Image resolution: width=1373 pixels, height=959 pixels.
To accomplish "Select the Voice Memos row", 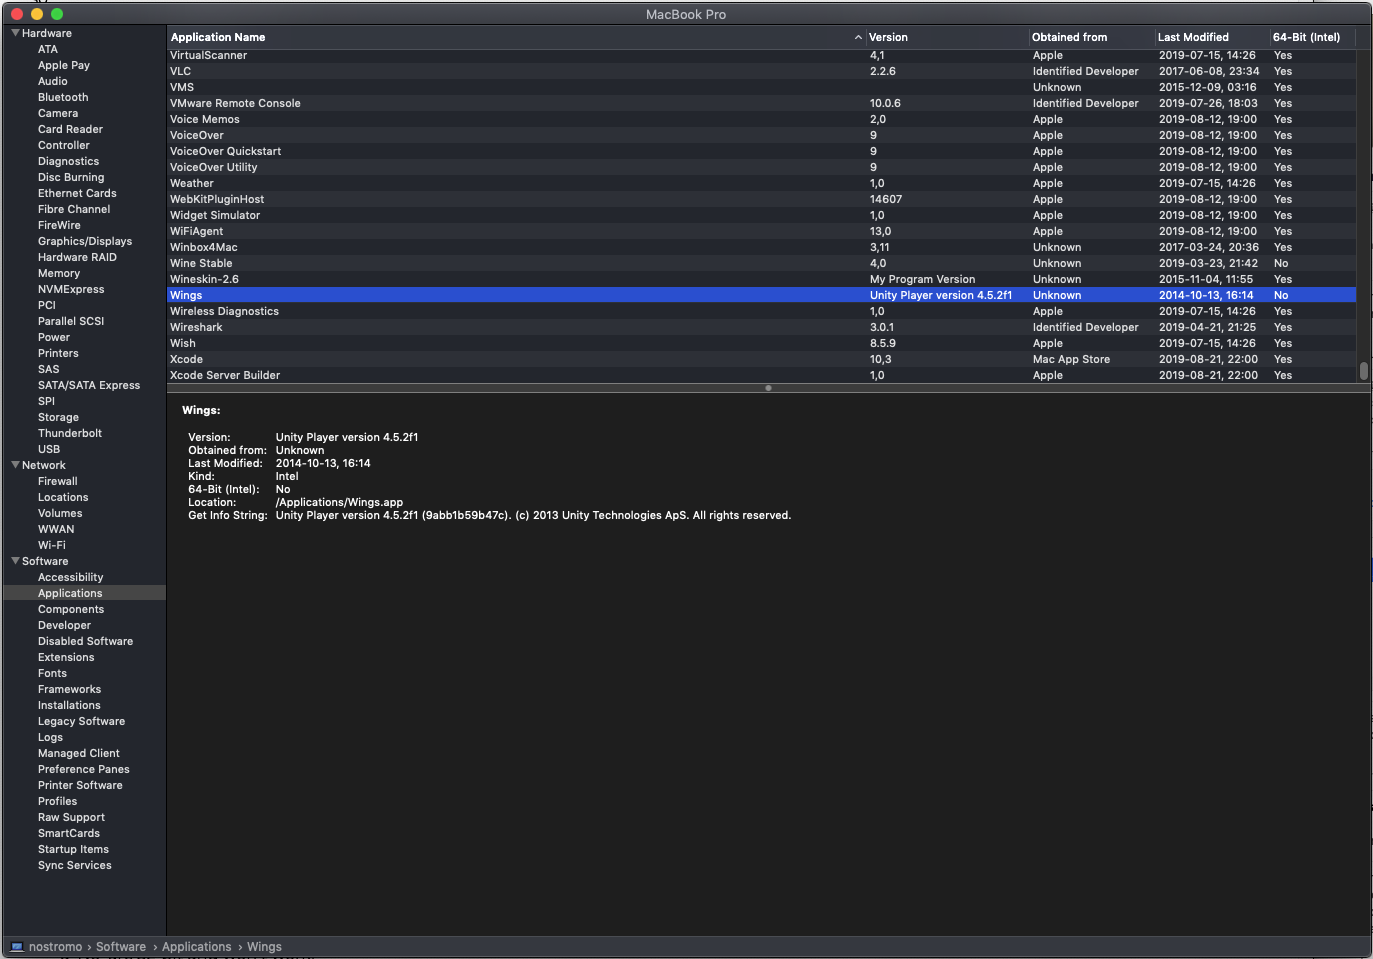I will [x=761, y=119].
